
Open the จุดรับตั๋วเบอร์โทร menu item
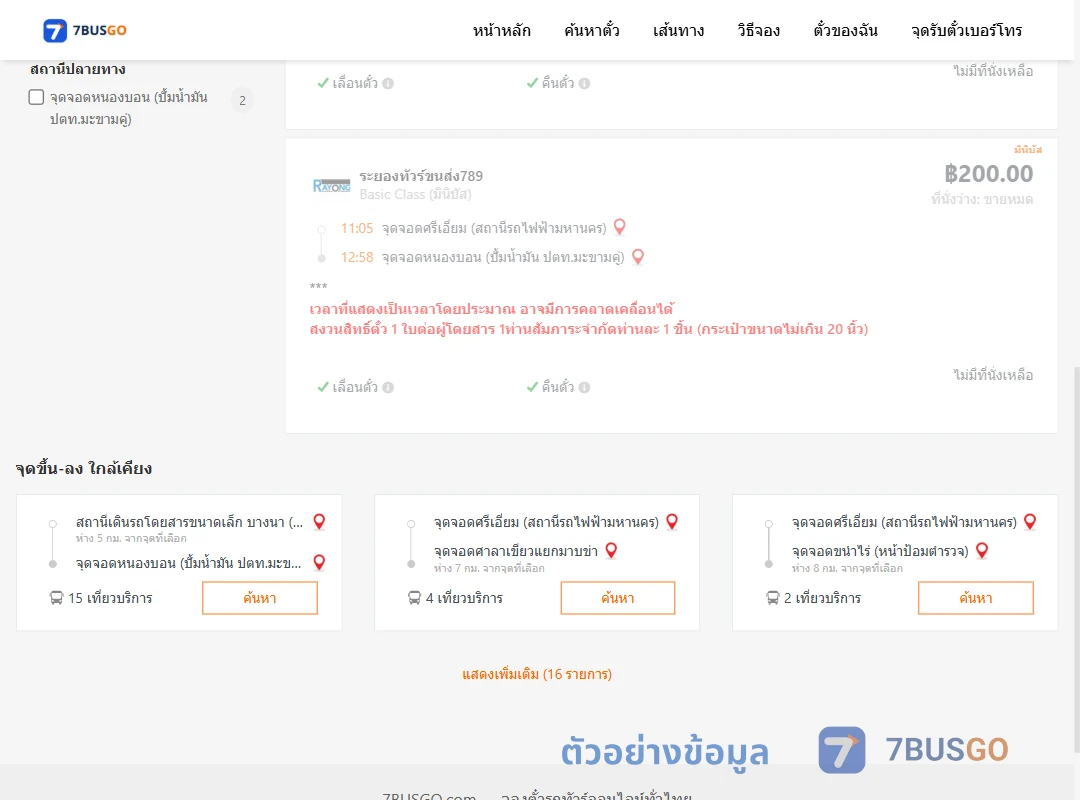(966, 30)
